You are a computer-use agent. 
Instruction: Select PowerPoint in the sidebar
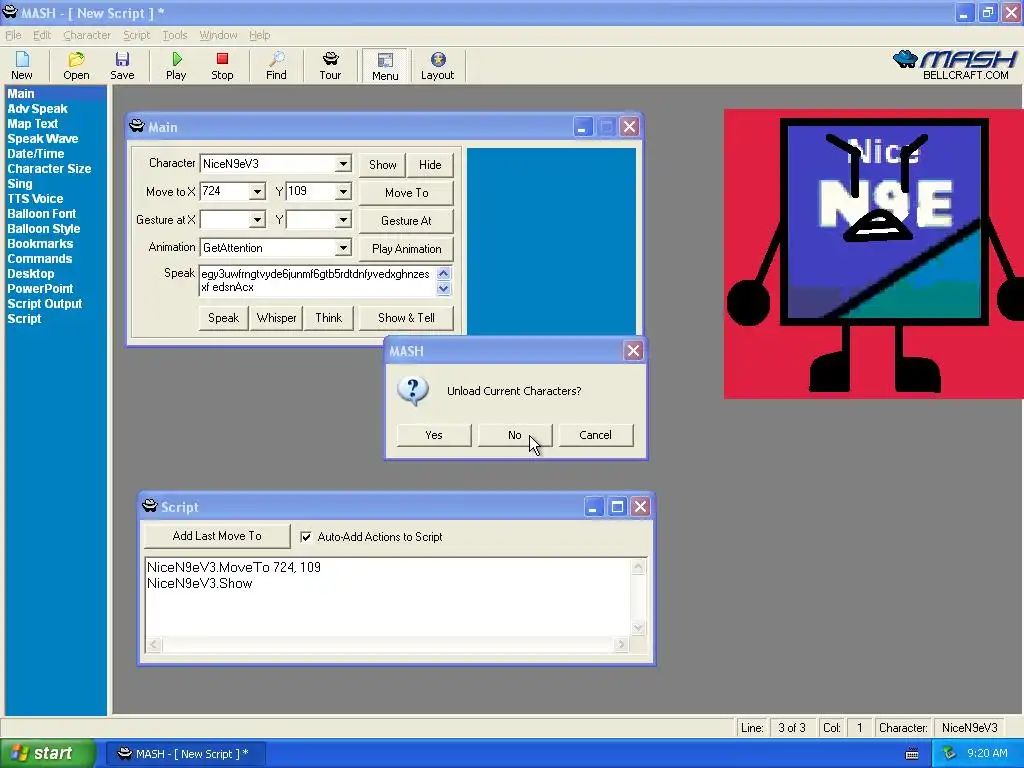click(40, 289)
